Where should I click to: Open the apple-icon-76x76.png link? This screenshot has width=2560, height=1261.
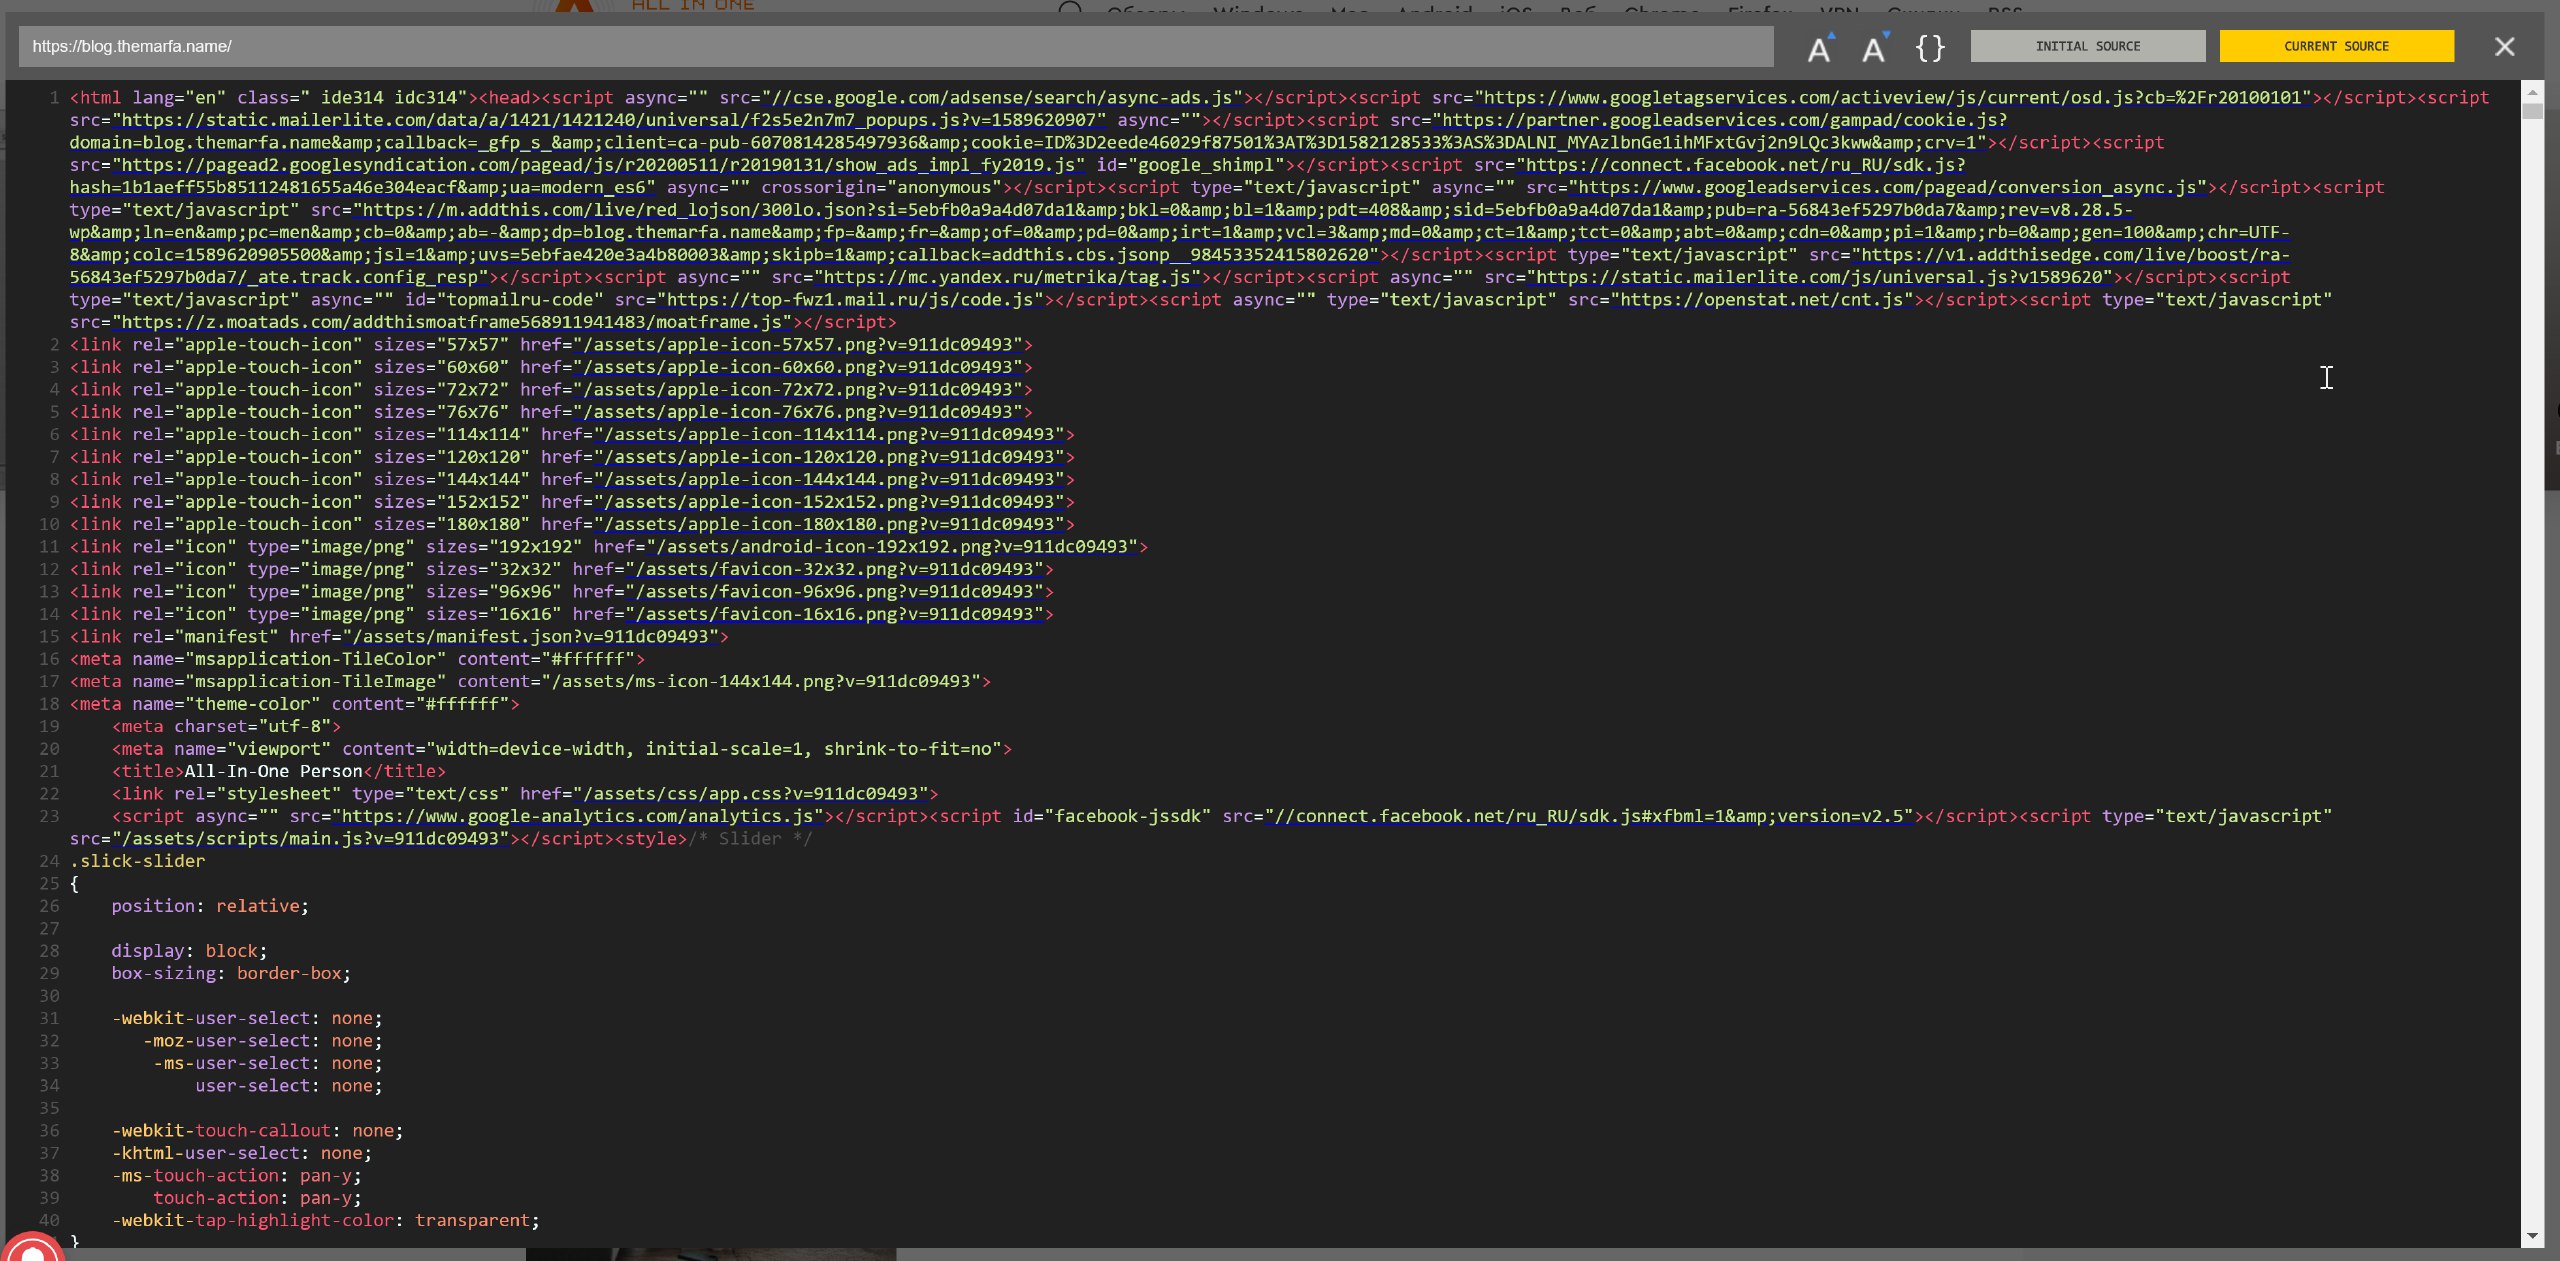802,412
